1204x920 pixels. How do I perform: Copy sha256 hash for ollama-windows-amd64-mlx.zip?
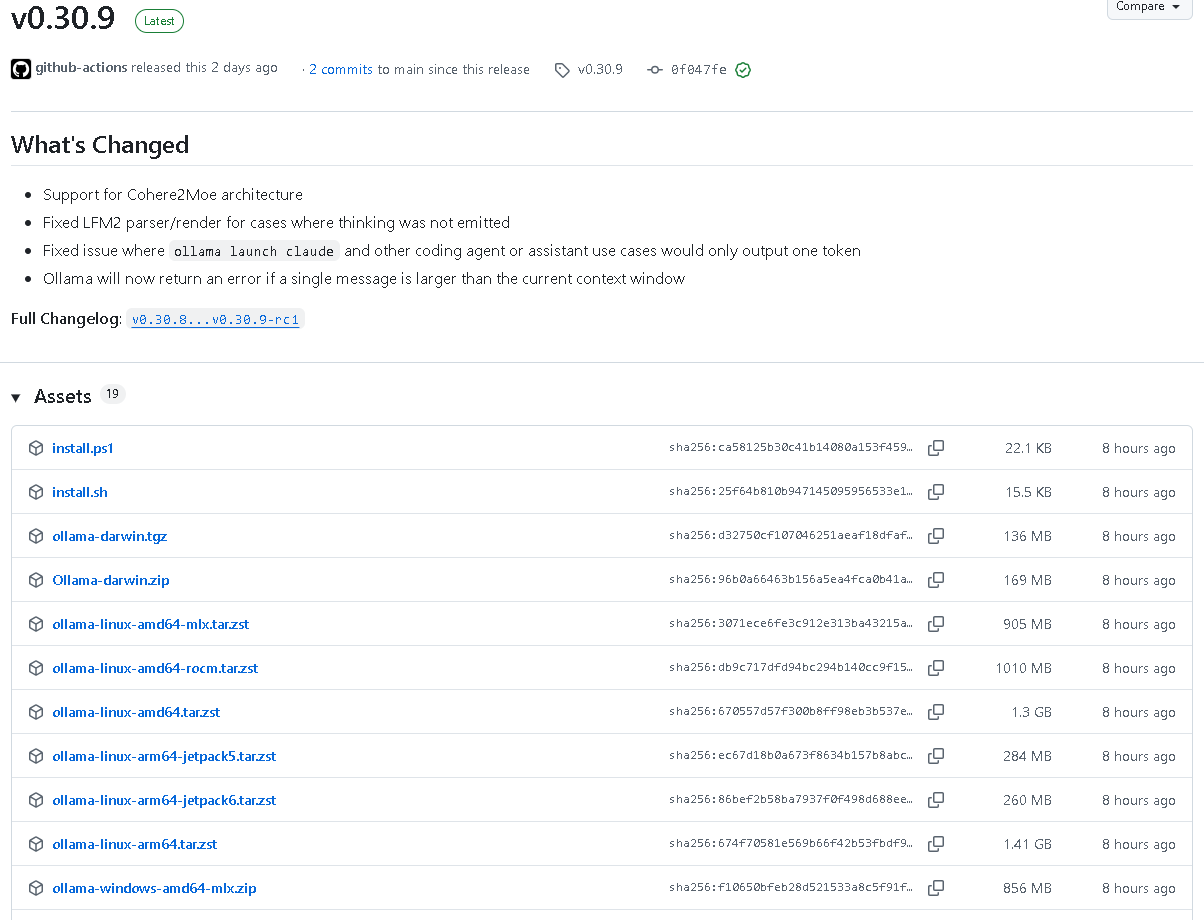[936, 888]
